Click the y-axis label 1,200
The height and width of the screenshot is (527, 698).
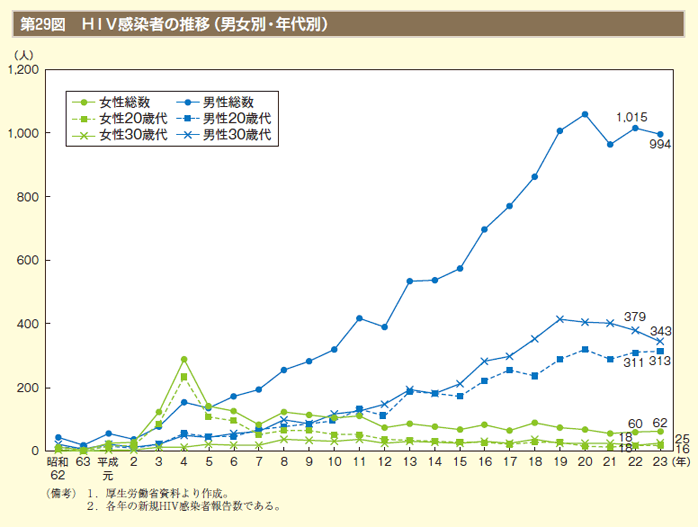coord(24,70)
